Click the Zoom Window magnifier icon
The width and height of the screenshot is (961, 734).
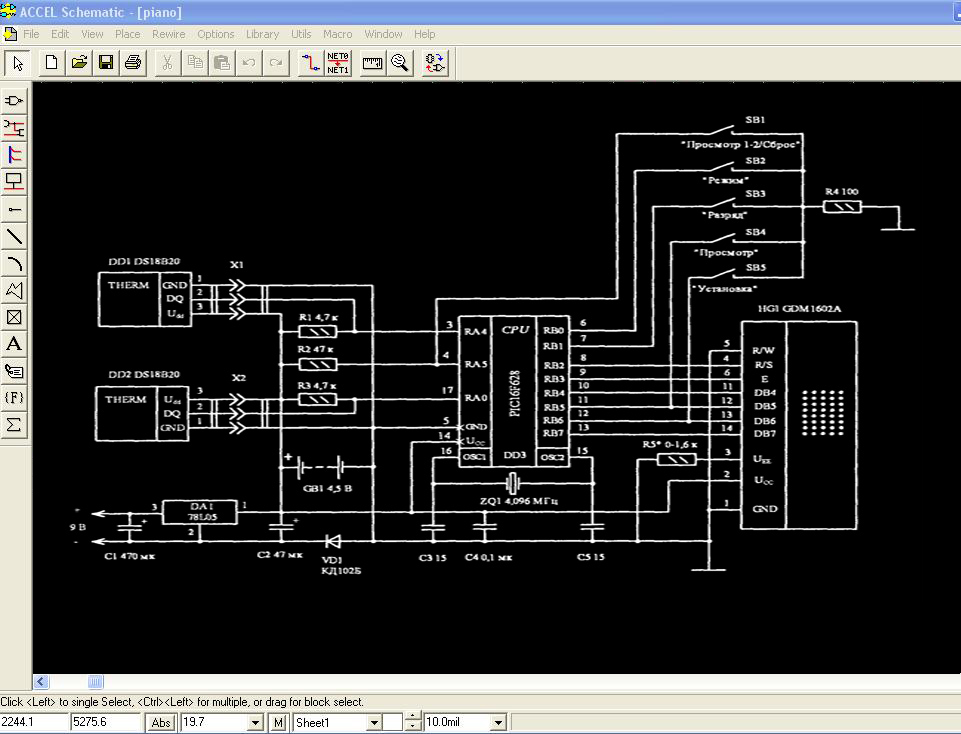[x=400, y=63]
